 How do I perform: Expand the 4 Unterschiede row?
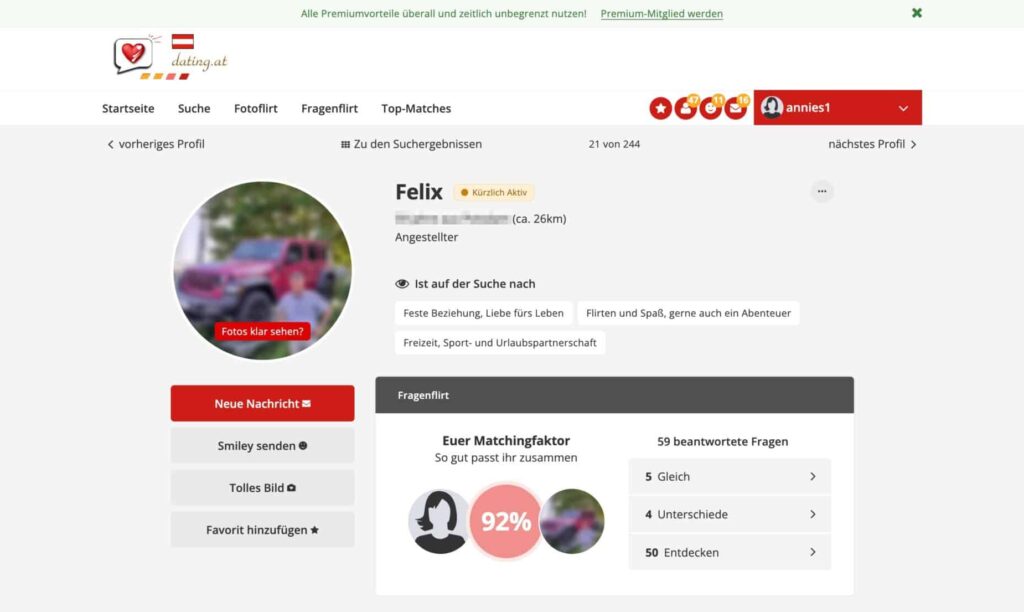729,515
